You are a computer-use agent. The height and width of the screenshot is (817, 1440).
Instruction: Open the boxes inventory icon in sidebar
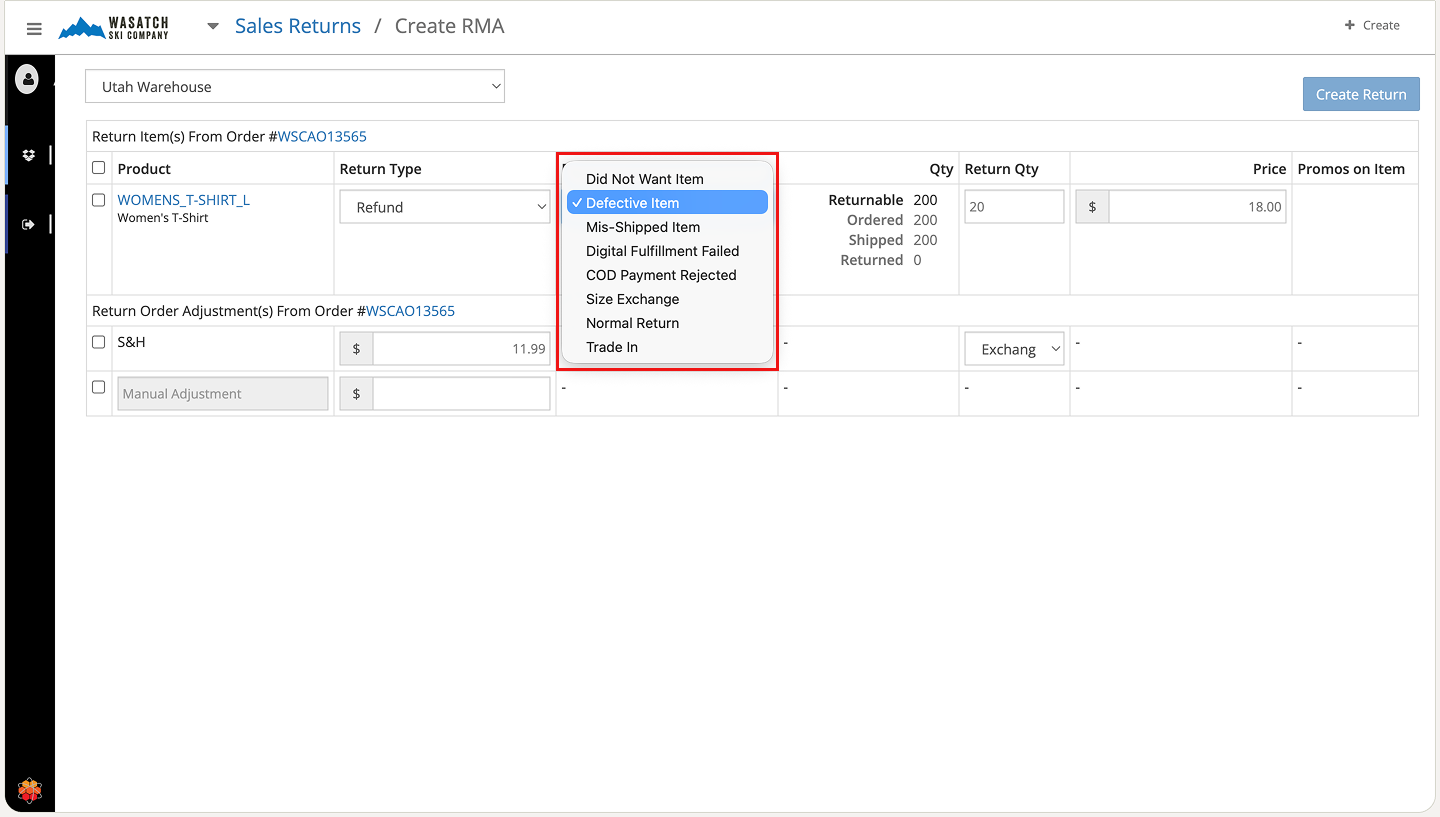coord(28,155)
